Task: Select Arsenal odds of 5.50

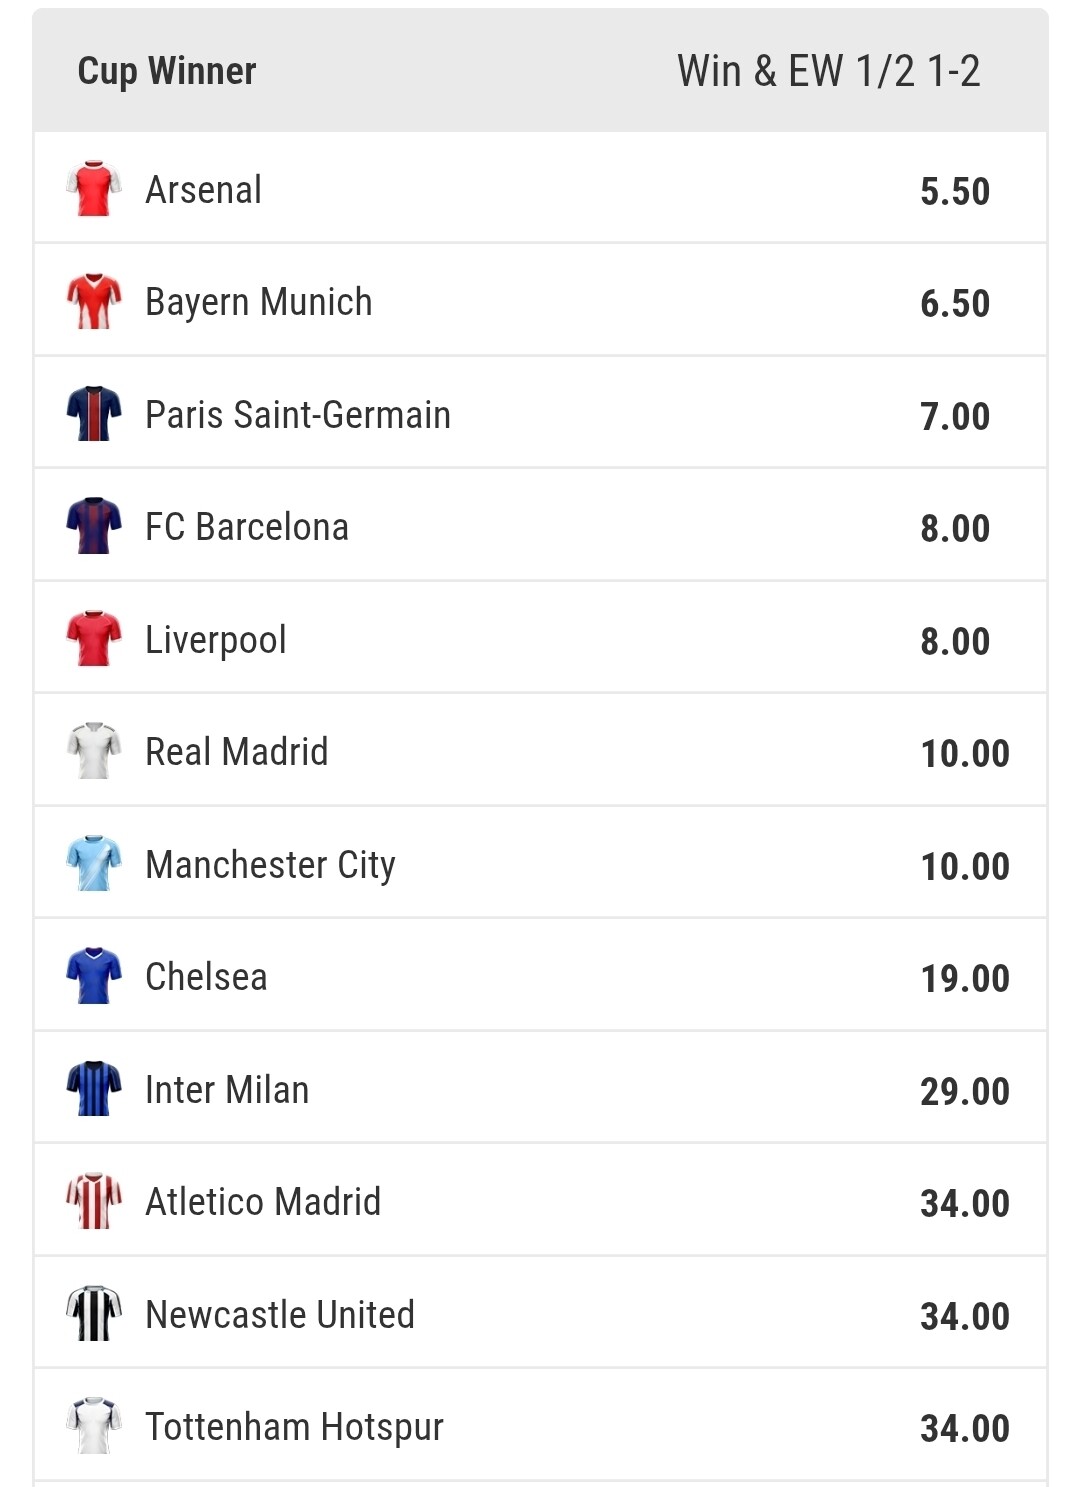Action: (x=954, y=191)
